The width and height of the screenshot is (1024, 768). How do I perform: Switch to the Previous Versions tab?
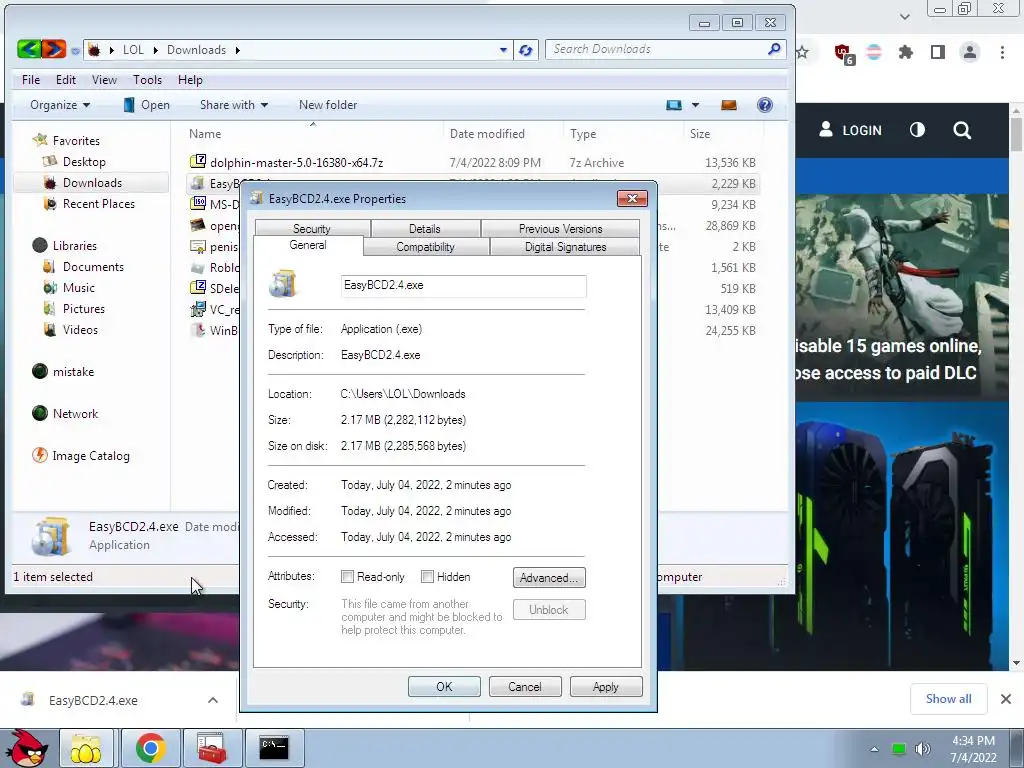(560, 229)
